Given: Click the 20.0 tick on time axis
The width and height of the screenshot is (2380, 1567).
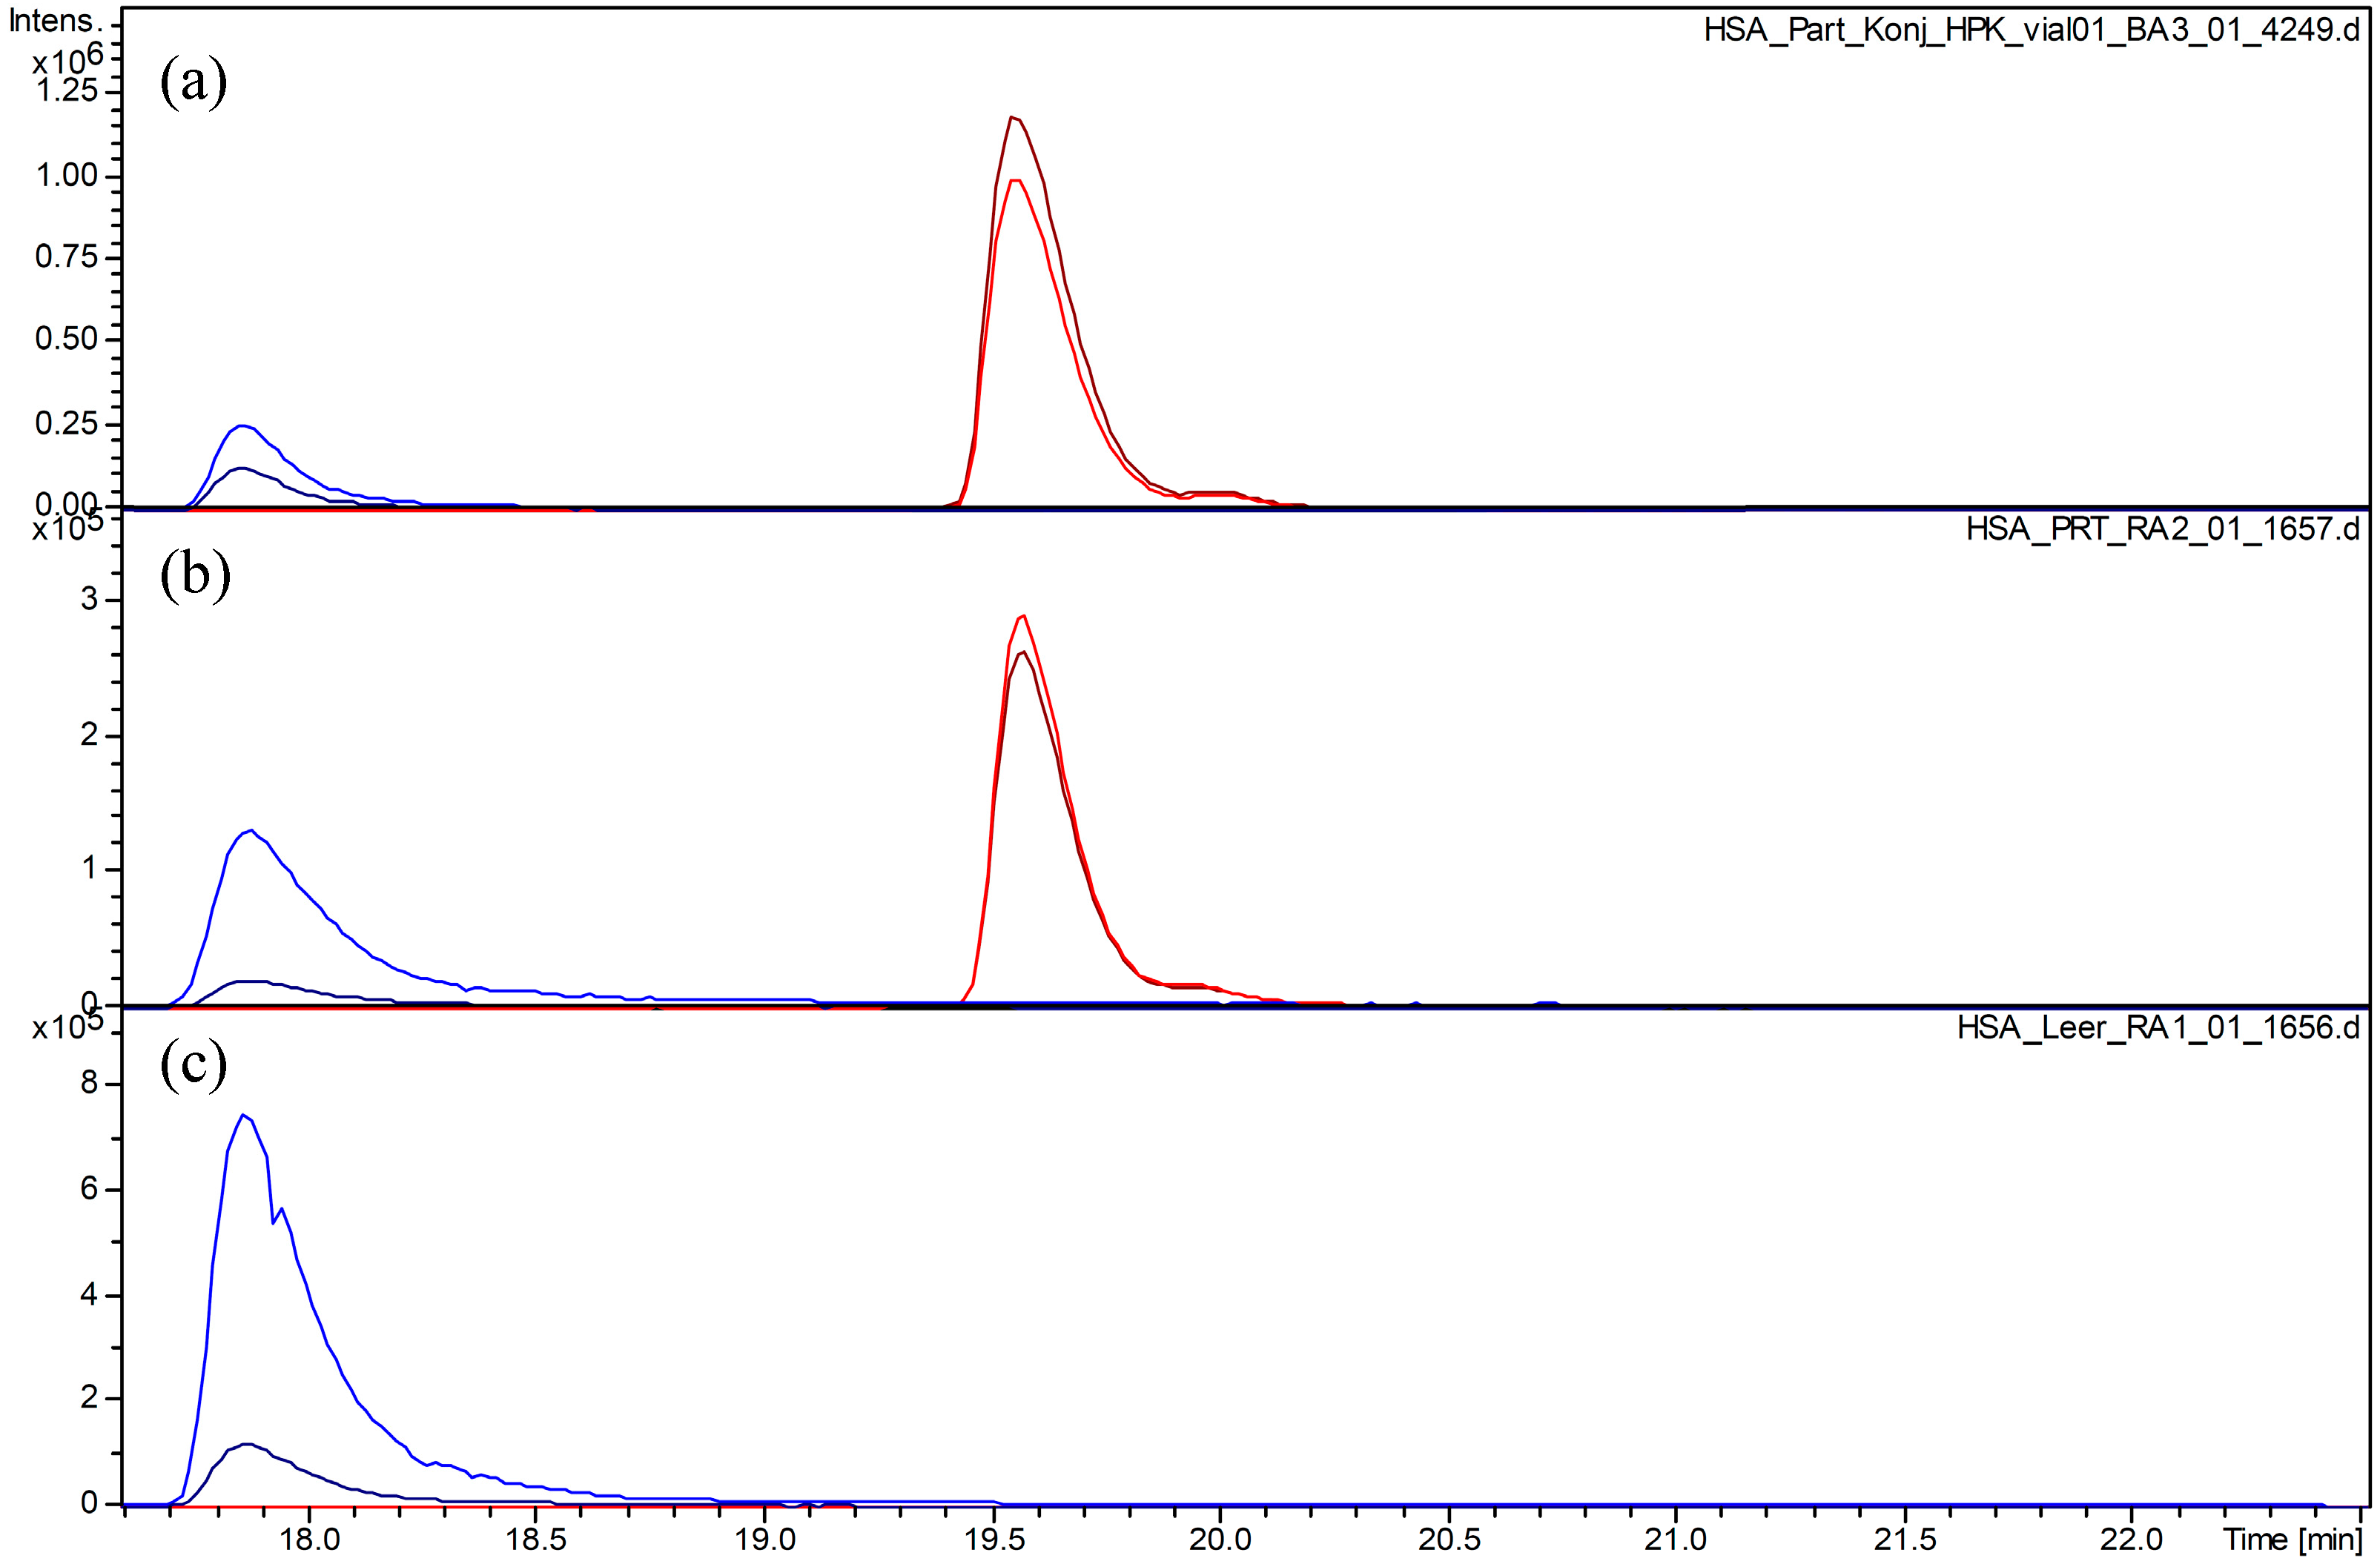Looking at the screenshot, I should (1221, 1540).
